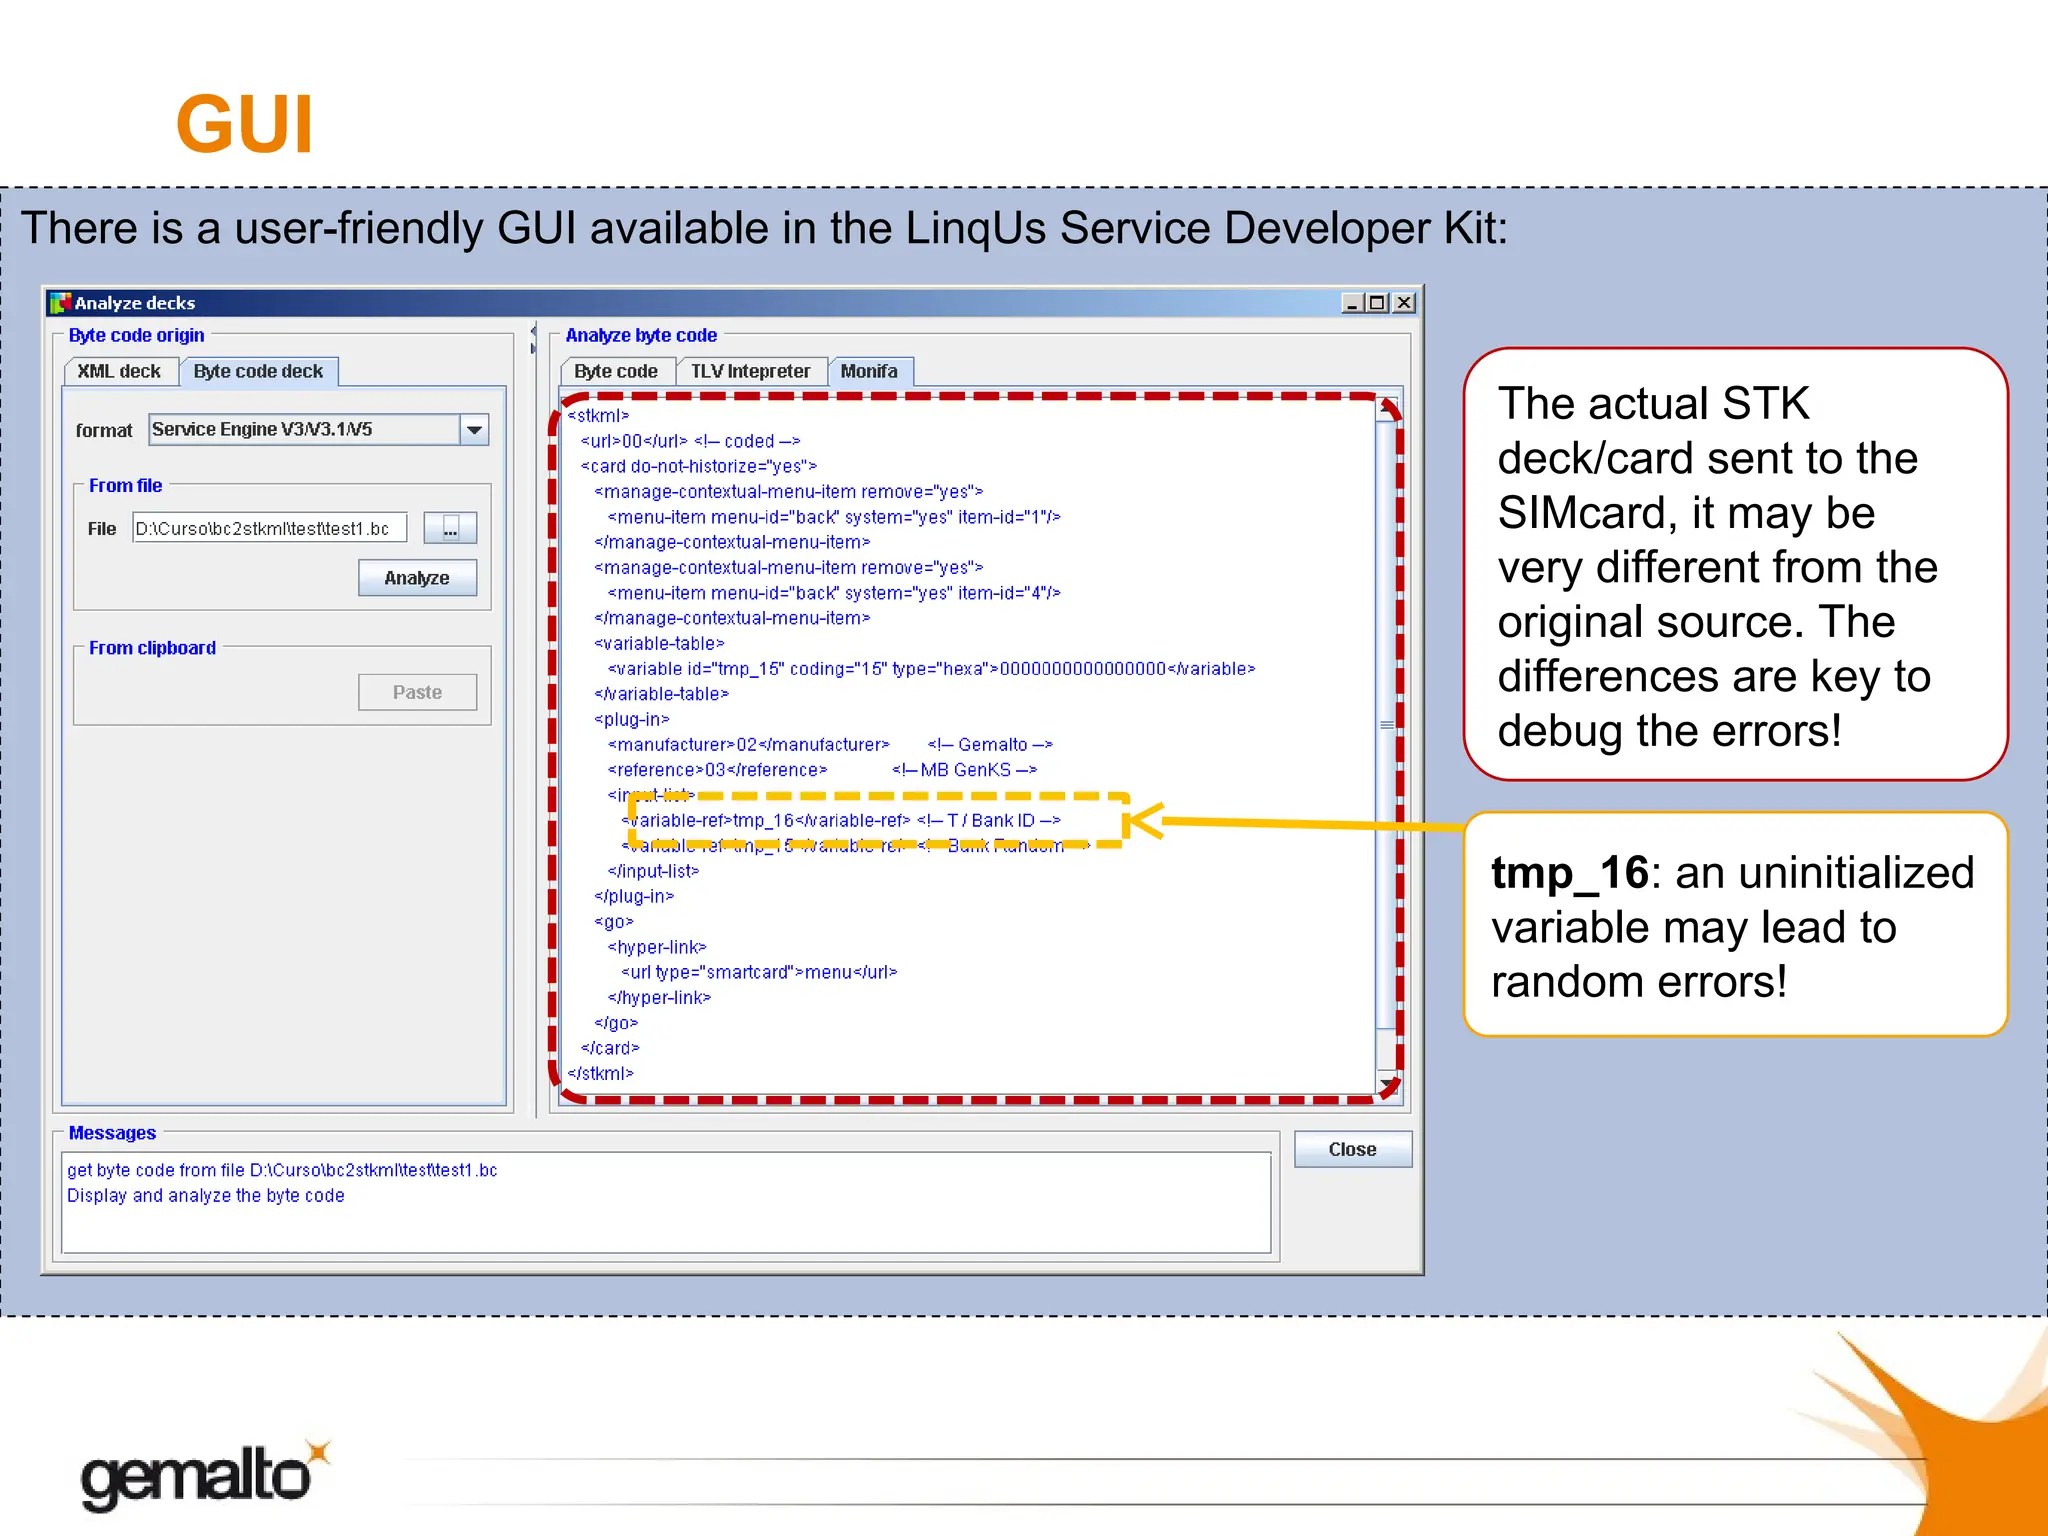Viewport: 2048px width, 1536px height.
Task: Switch to the Byte code deck tab
Action: tap(258, 372)
